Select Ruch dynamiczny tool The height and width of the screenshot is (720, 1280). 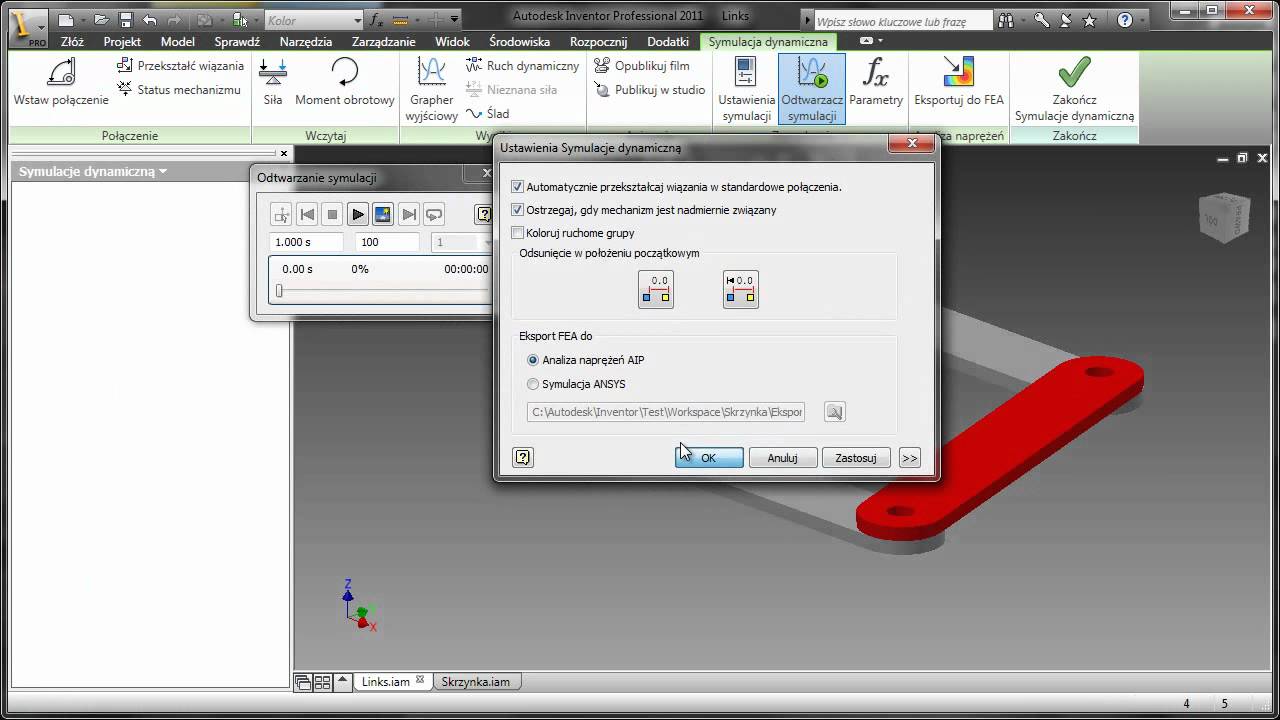[x=522, y=66]
